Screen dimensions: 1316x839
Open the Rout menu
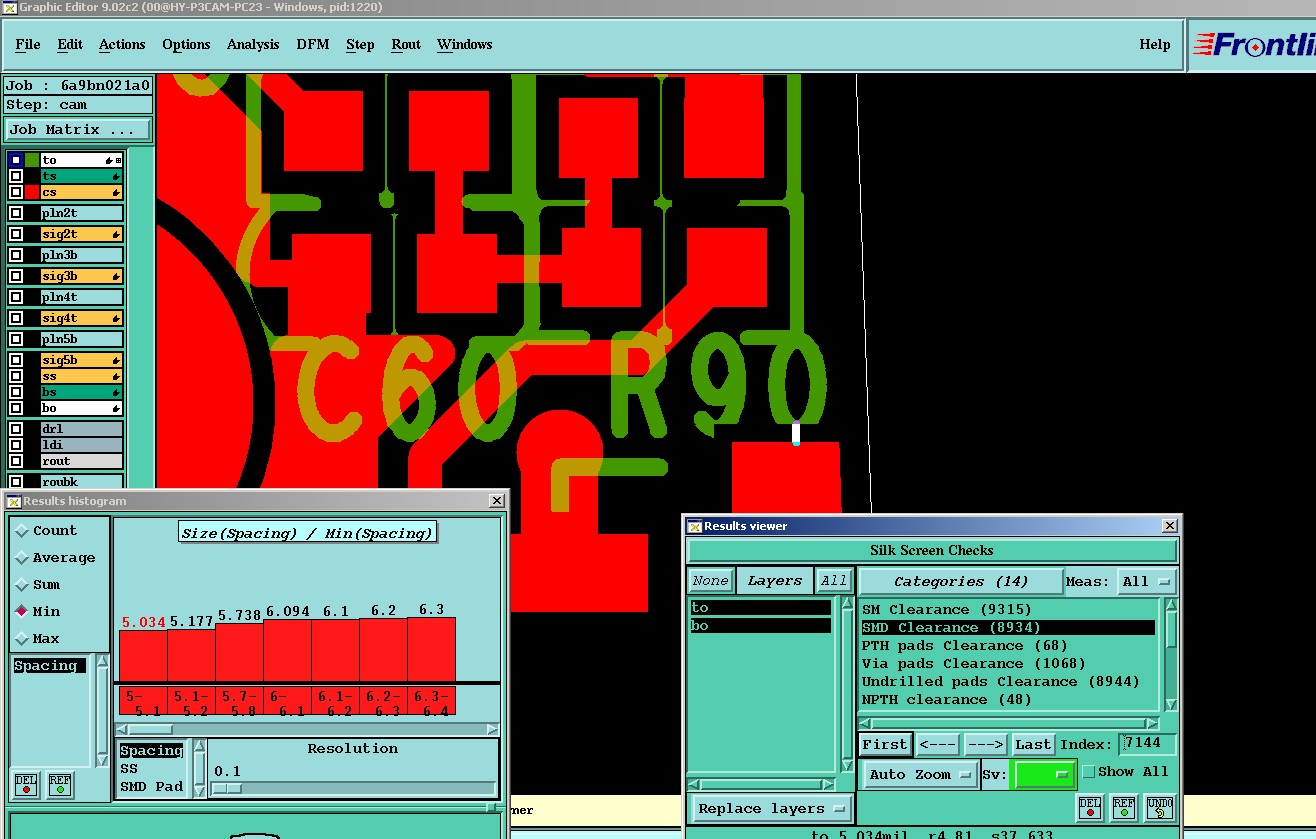[406, 44]
